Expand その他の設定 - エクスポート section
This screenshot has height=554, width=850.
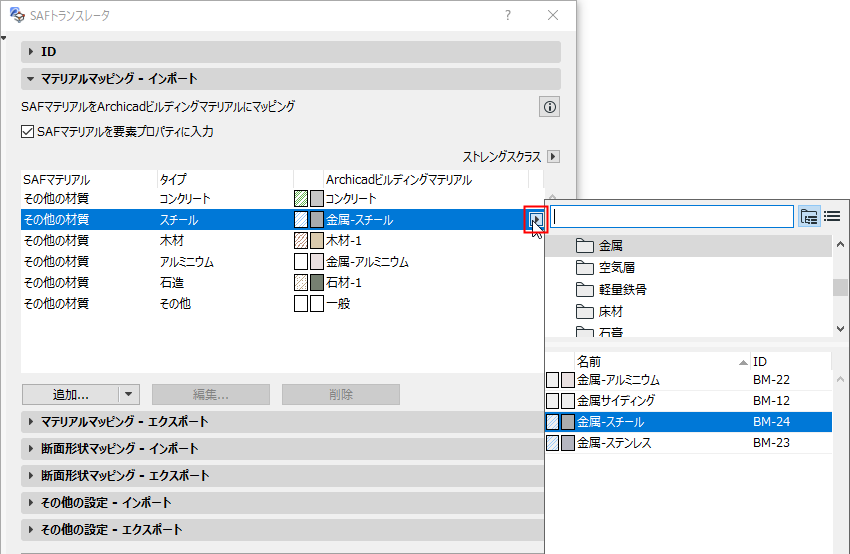[282, 530]
